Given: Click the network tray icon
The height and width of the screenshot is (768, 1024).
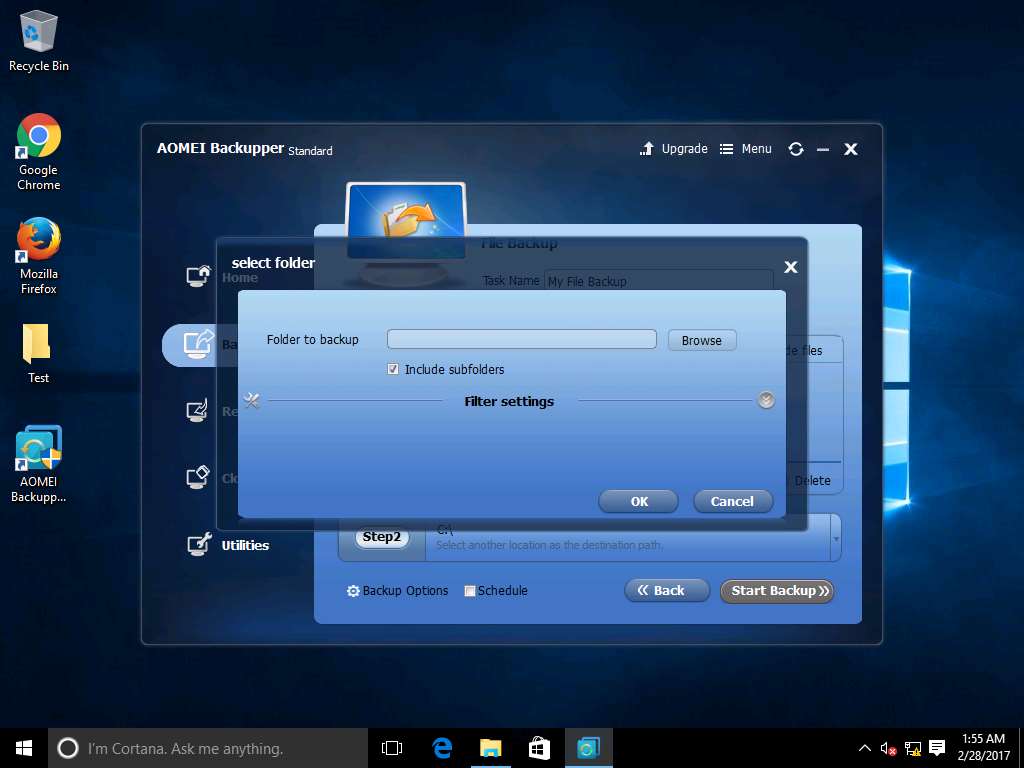Looking at the screenshot, I should [x=913, y=748].
